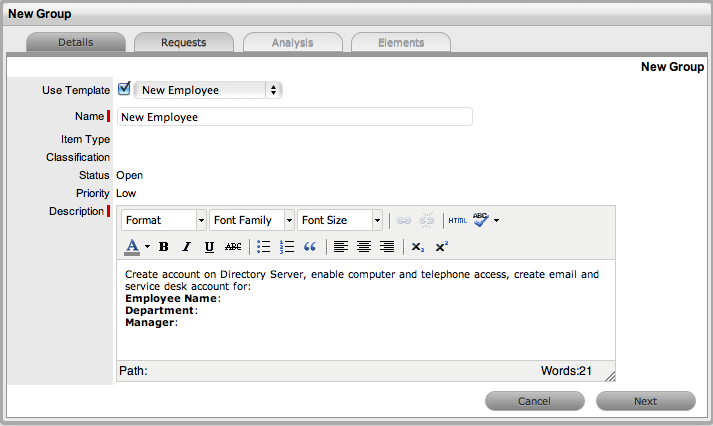
Task: Remove link using the unlink icon
Action: click(x=427, y=221)
